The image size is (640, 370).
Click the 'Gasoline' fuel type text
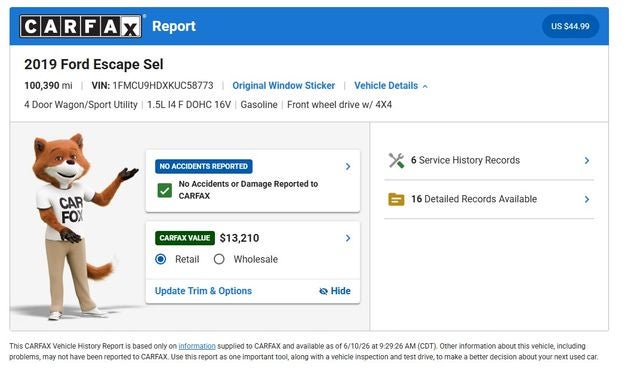coord(259,105)
